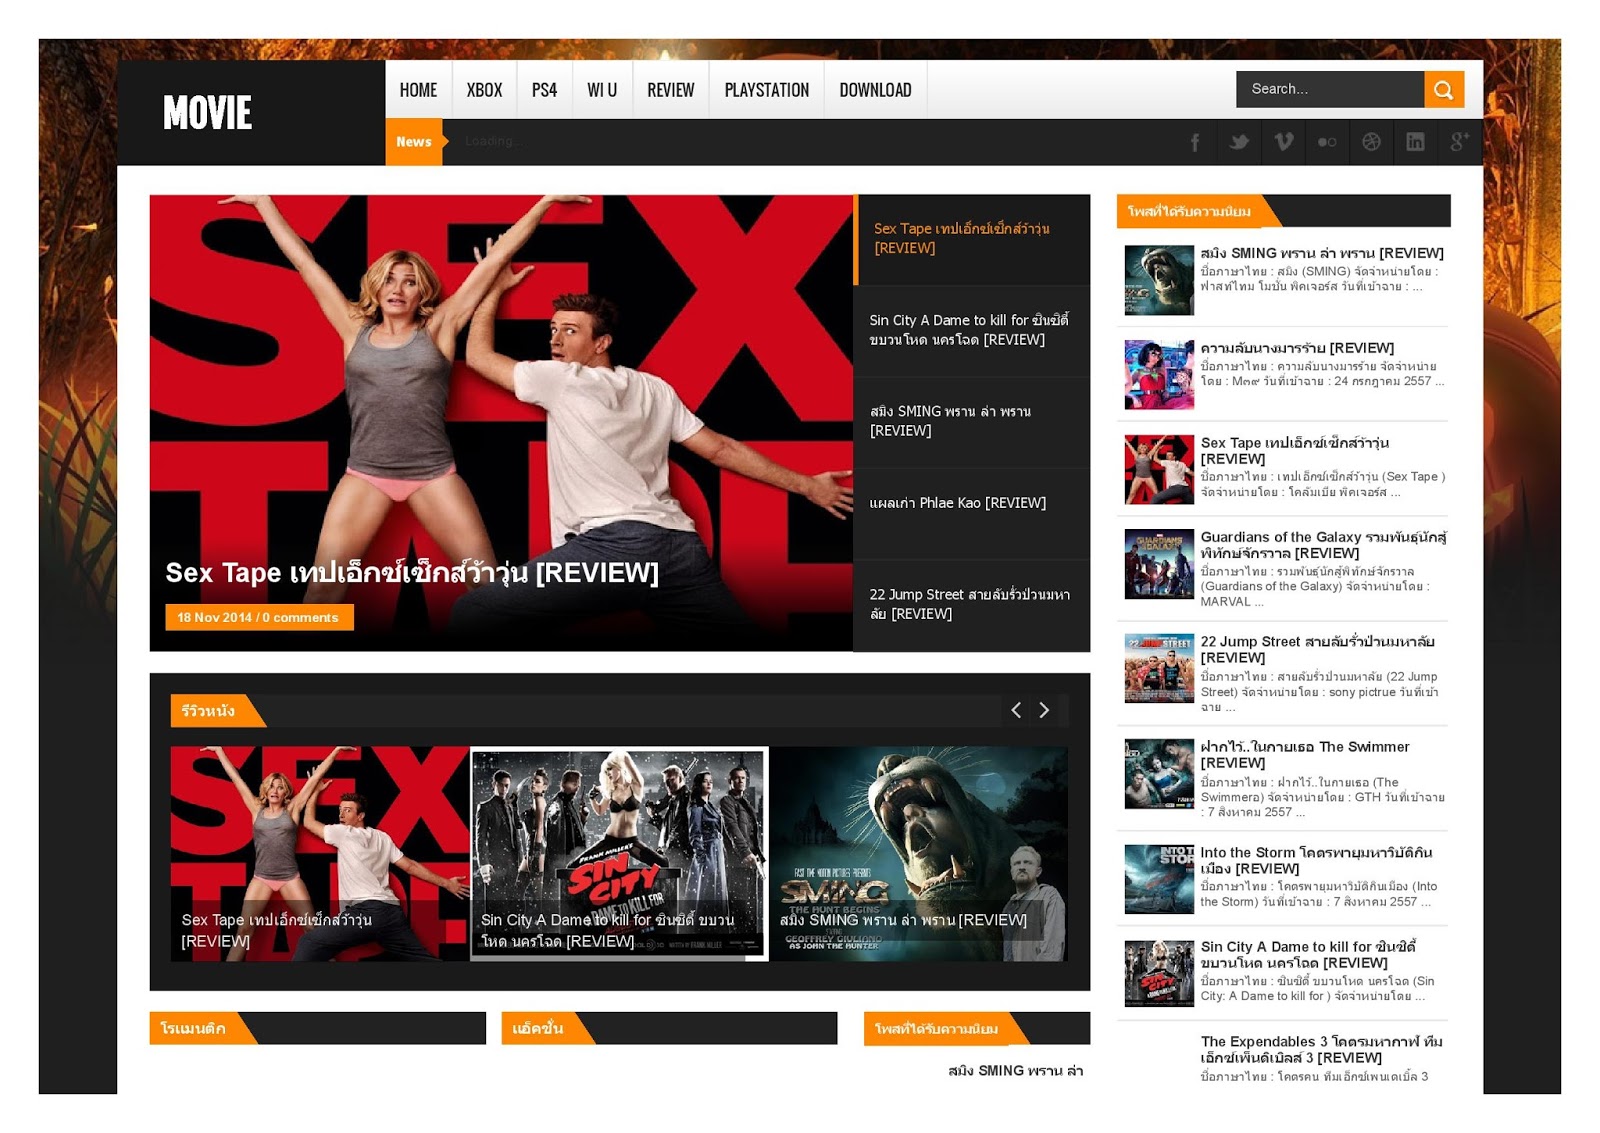Open Sin City carousel thumbnail

coord(619,854)
